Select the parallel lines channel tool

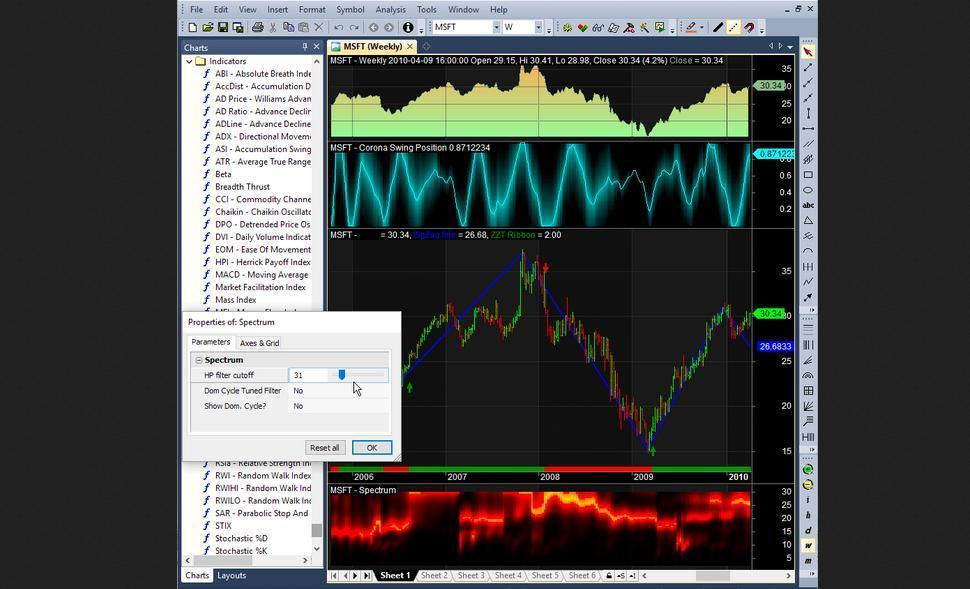point(808,144)
